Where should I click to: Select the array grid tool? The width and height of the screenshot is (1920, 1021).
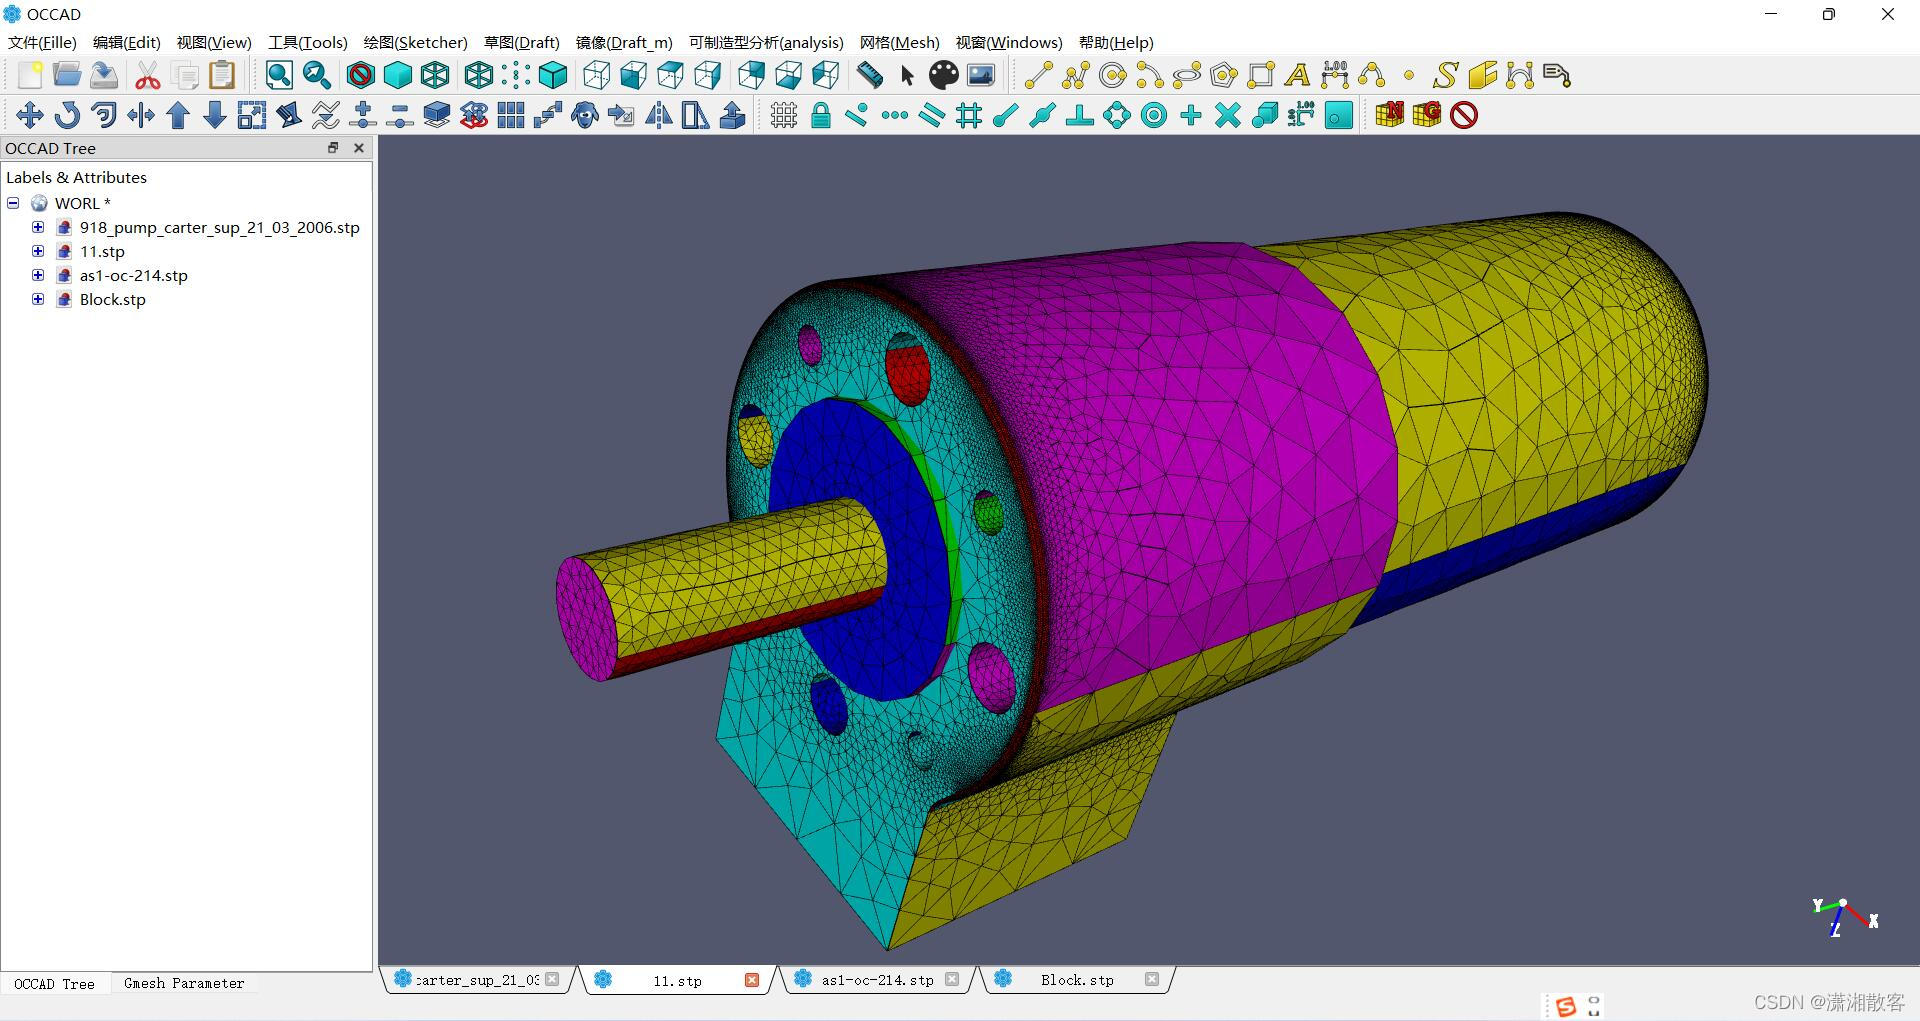510,115
